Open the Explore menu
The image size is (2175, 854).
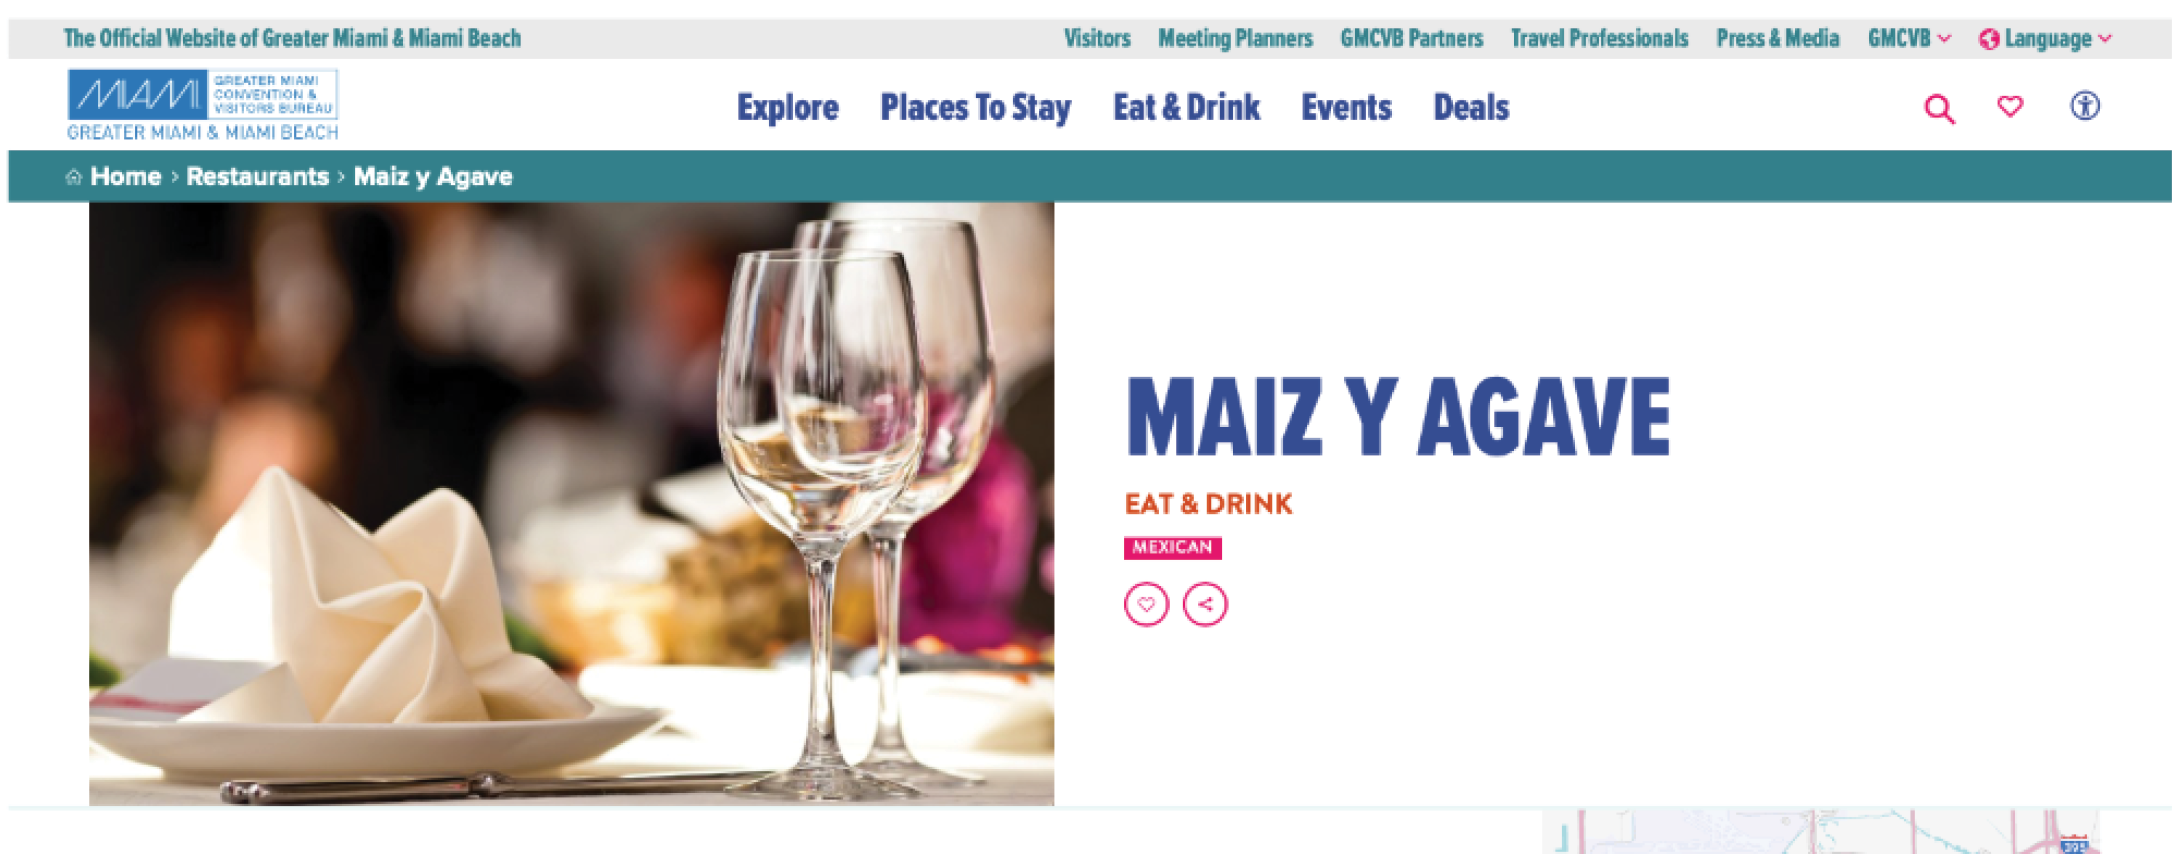click(x=788, y=107)
